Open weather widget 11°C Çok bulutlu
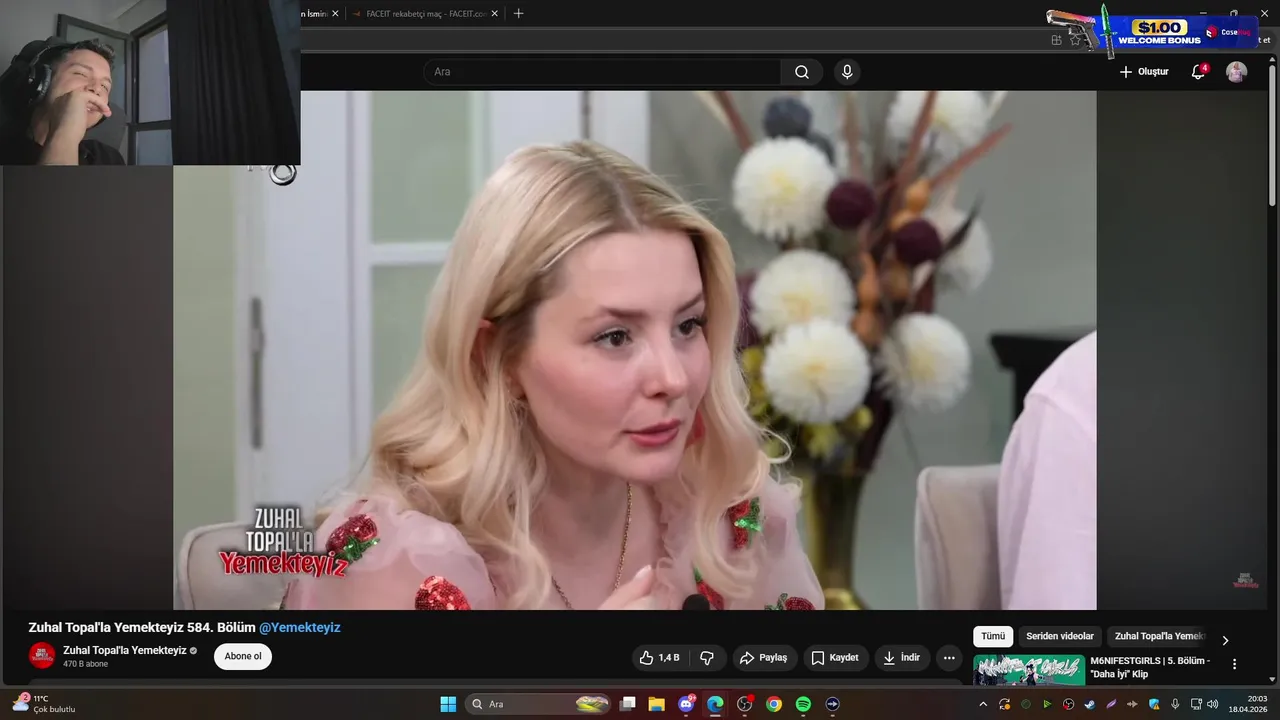Screen dimensions: 1280x720 pos(43,704)
